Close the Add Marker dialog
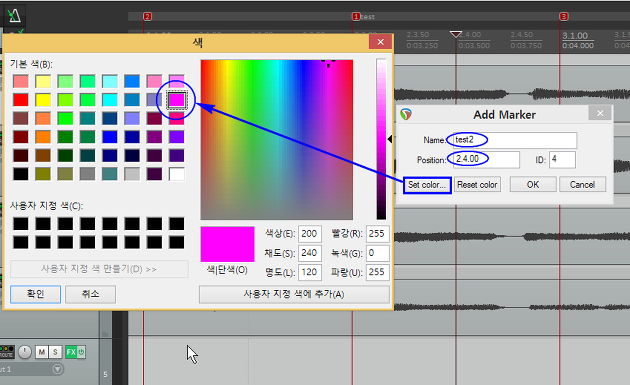The image size is (630, 385). [x=600, y=113]
